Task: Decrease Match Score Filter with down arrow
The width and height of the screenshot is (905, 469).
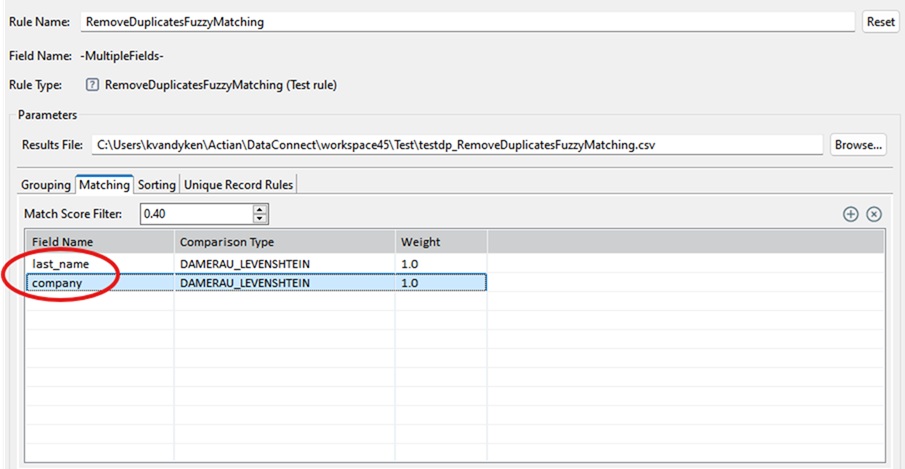Action: click(261, 218)
